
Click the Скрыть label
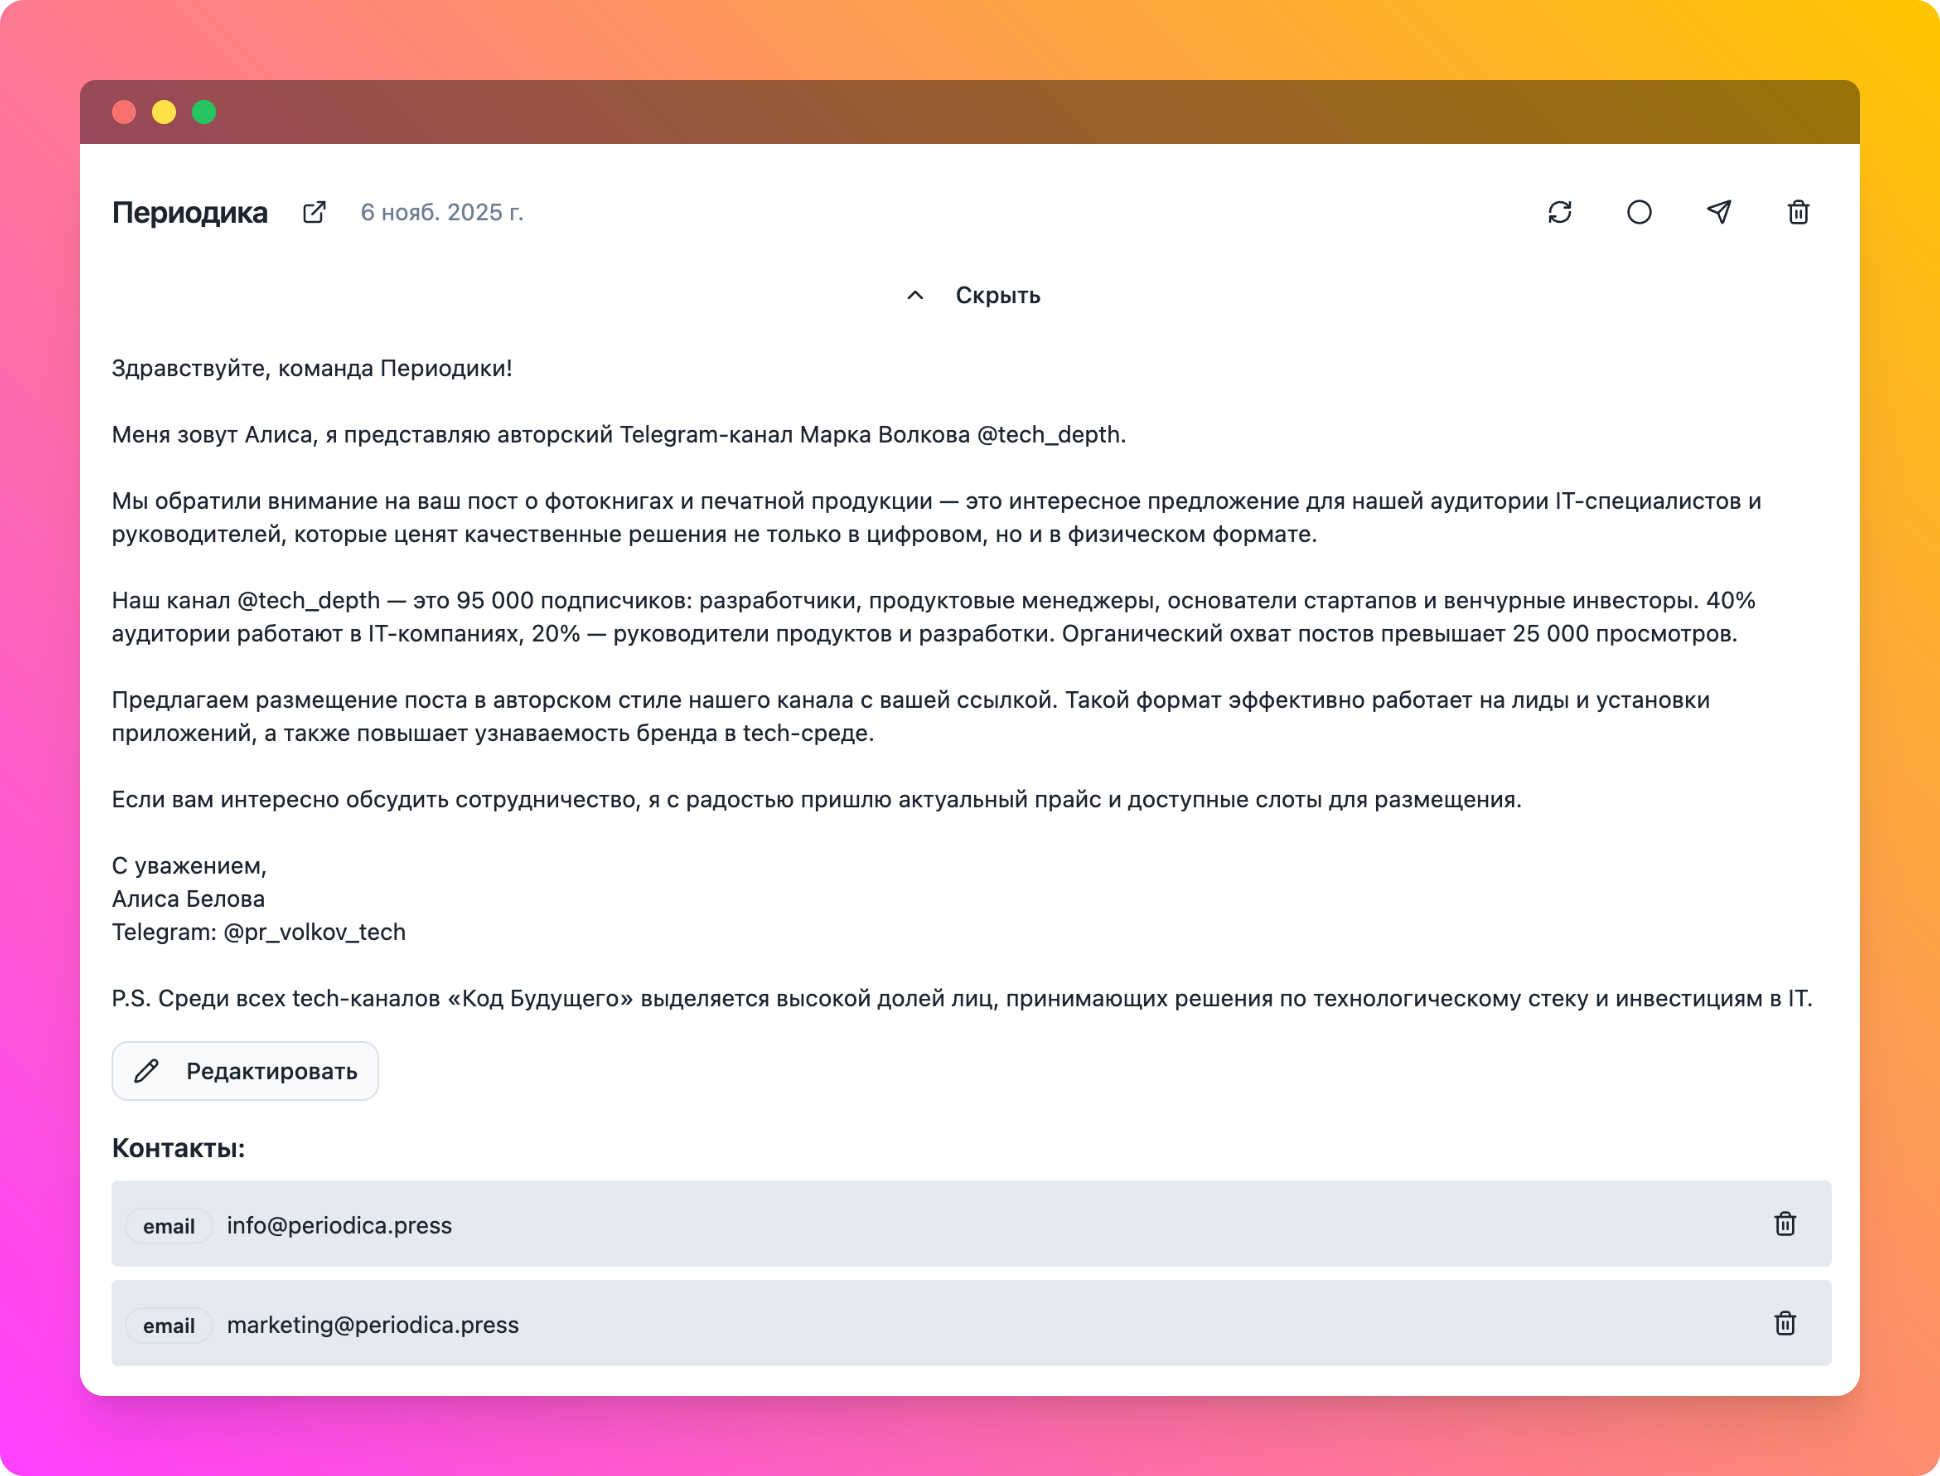click(x=998, y=295)
